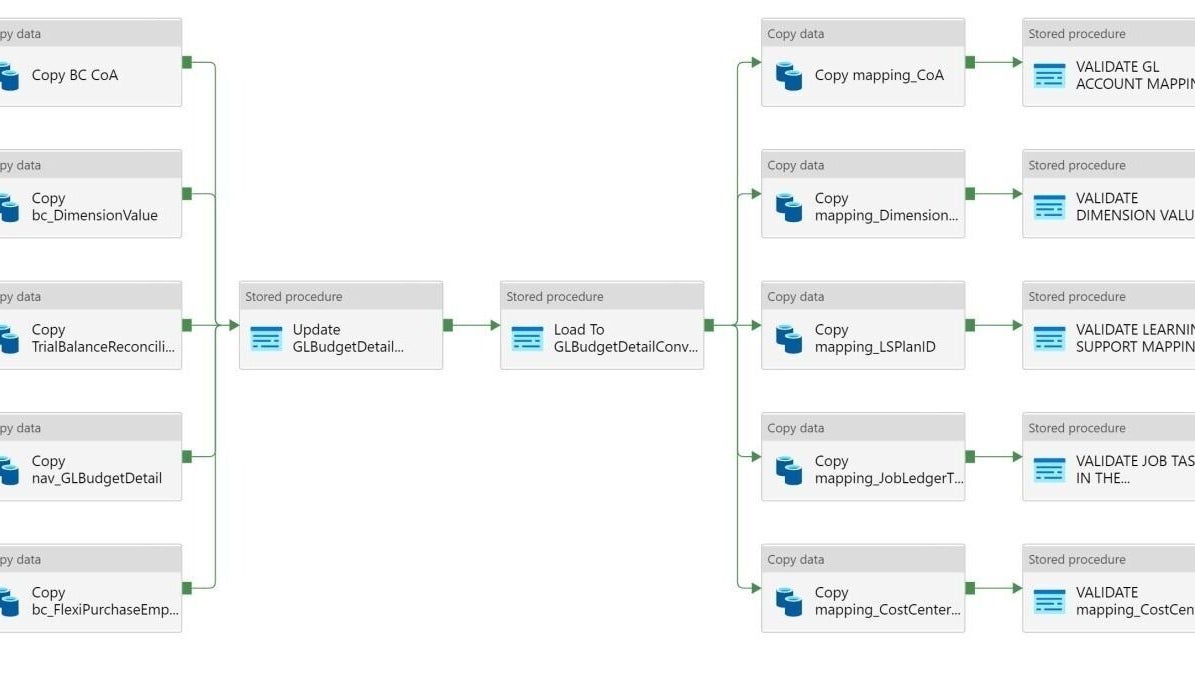This screenshot has width=1195, height=677.
Task: Select the database icon in Copy mapping_CostCenter
Action: coord(790,601)
